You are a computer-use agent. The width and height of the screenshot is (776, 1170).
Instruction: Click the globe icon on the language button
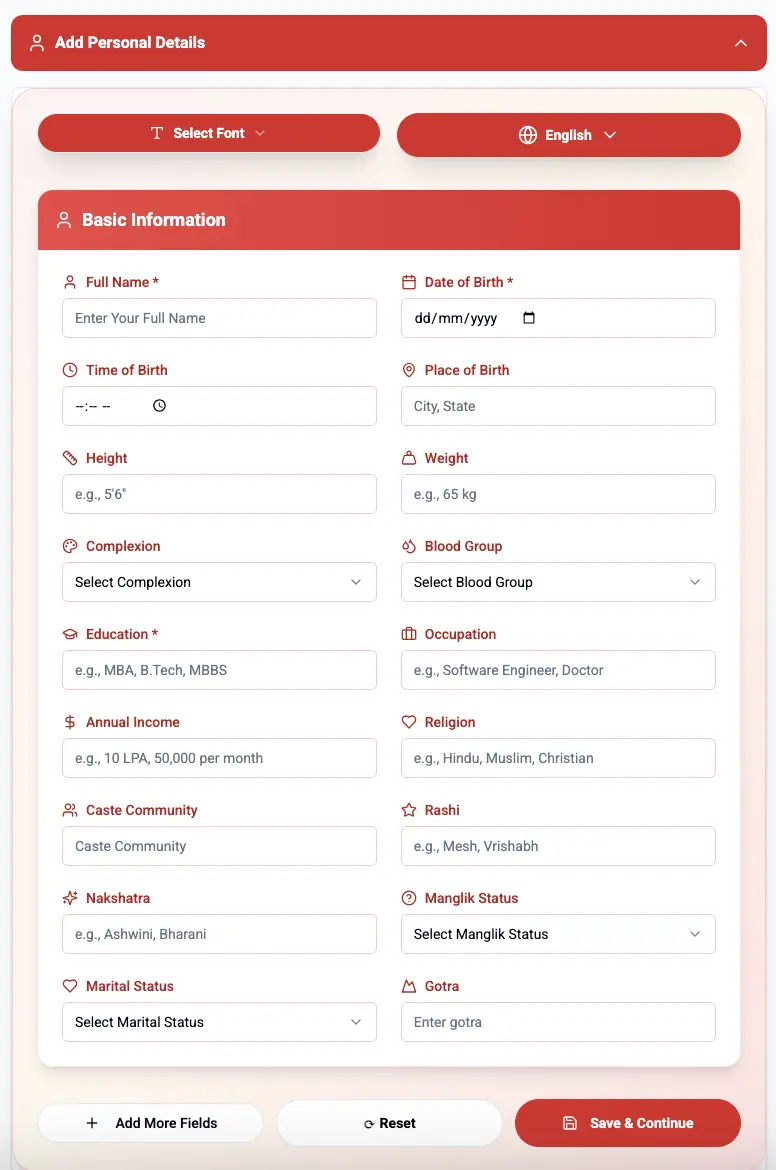click(527, 134)
